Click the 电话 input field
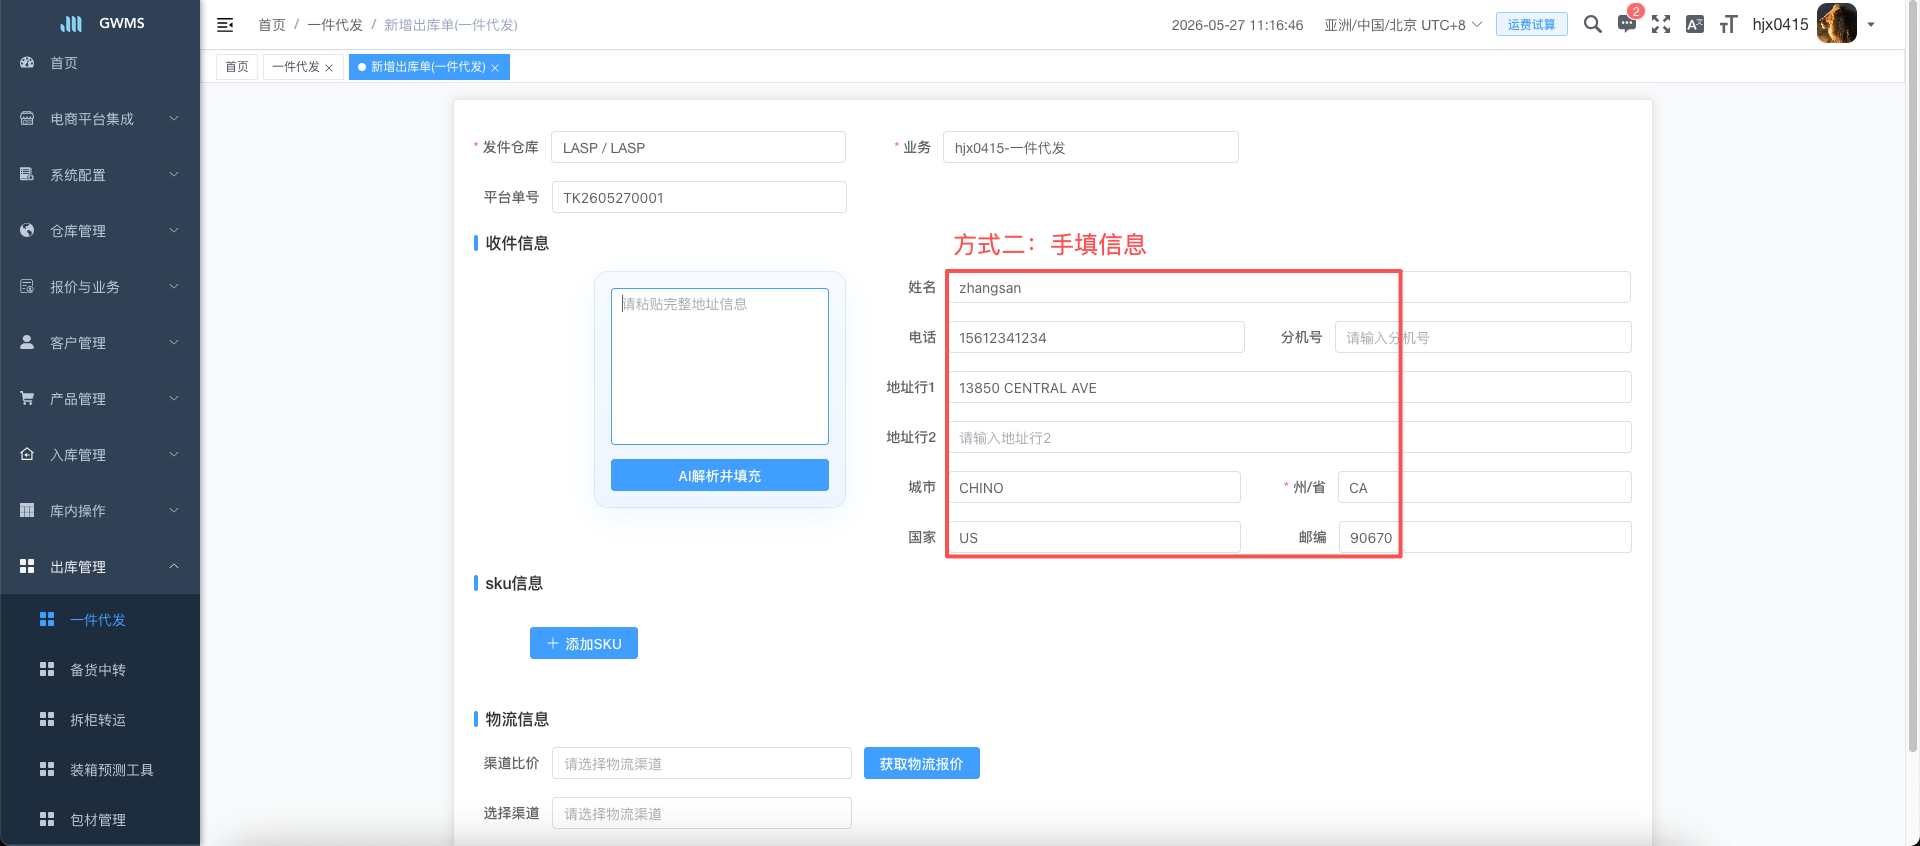This screenshot has height=846, width=1920. (1096, 337)
